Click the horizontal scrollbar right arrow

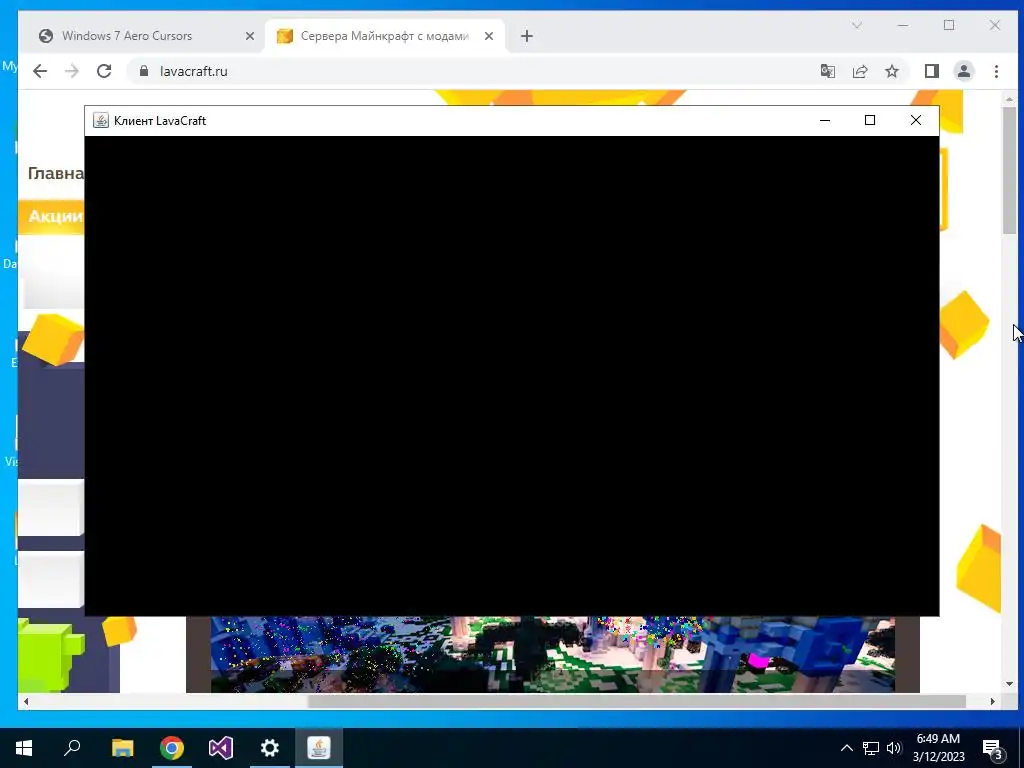(x=993, y=701)
